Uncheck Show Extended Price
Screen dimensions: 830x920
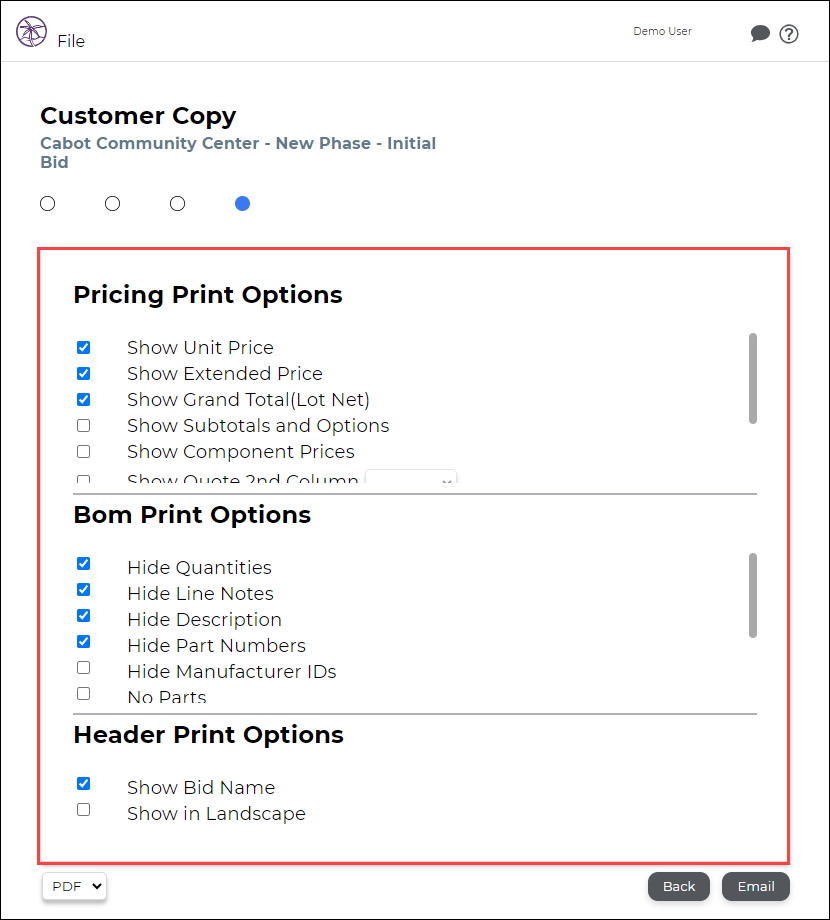coord(84,374)
